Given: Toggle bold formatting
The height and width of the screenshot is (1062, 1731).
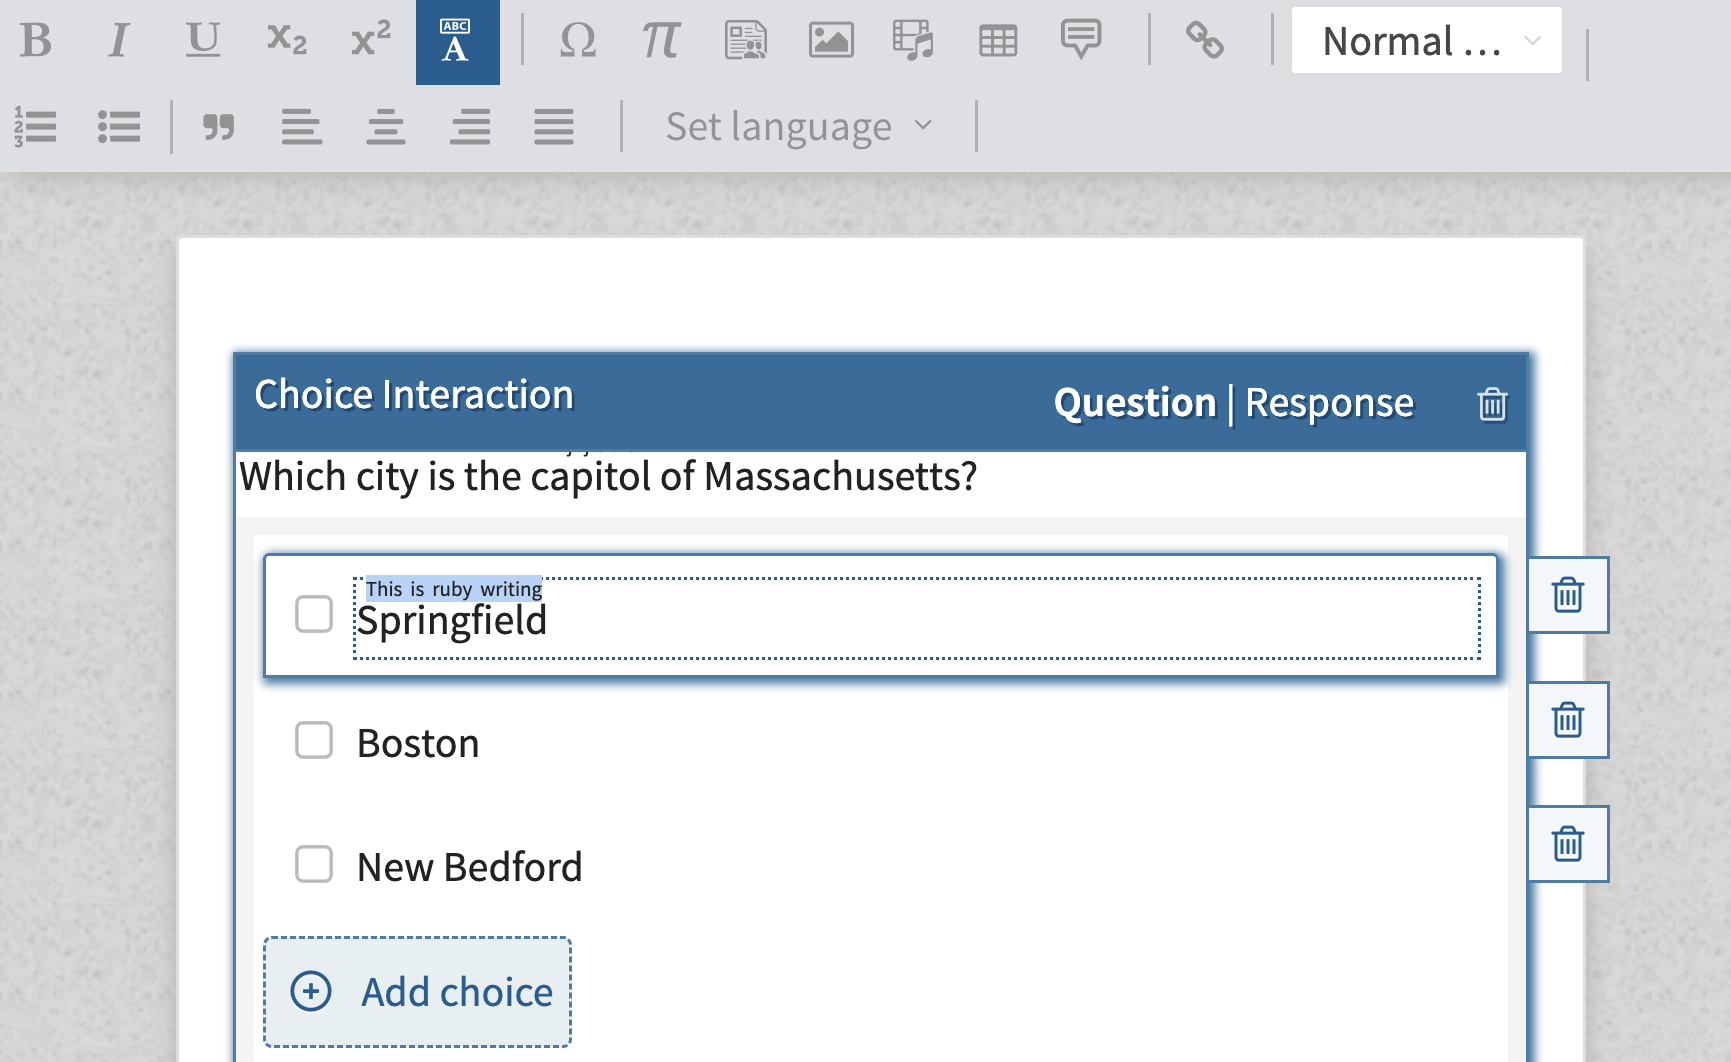Looking at the screenshot, I should 36,41.
